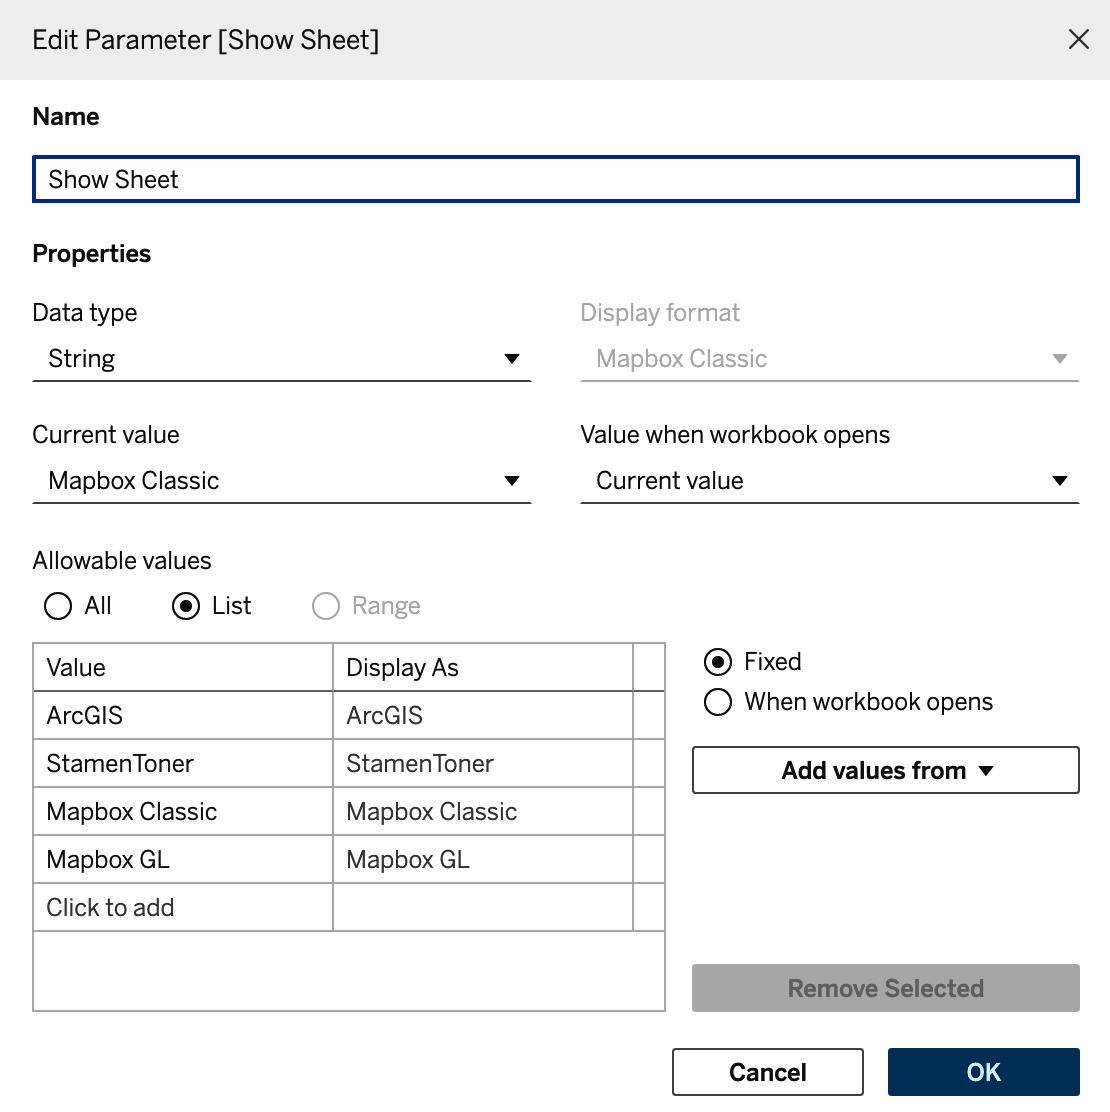1110x1112 pixels.
Task: Click in the Show Sheet name field
Action: 555,179
